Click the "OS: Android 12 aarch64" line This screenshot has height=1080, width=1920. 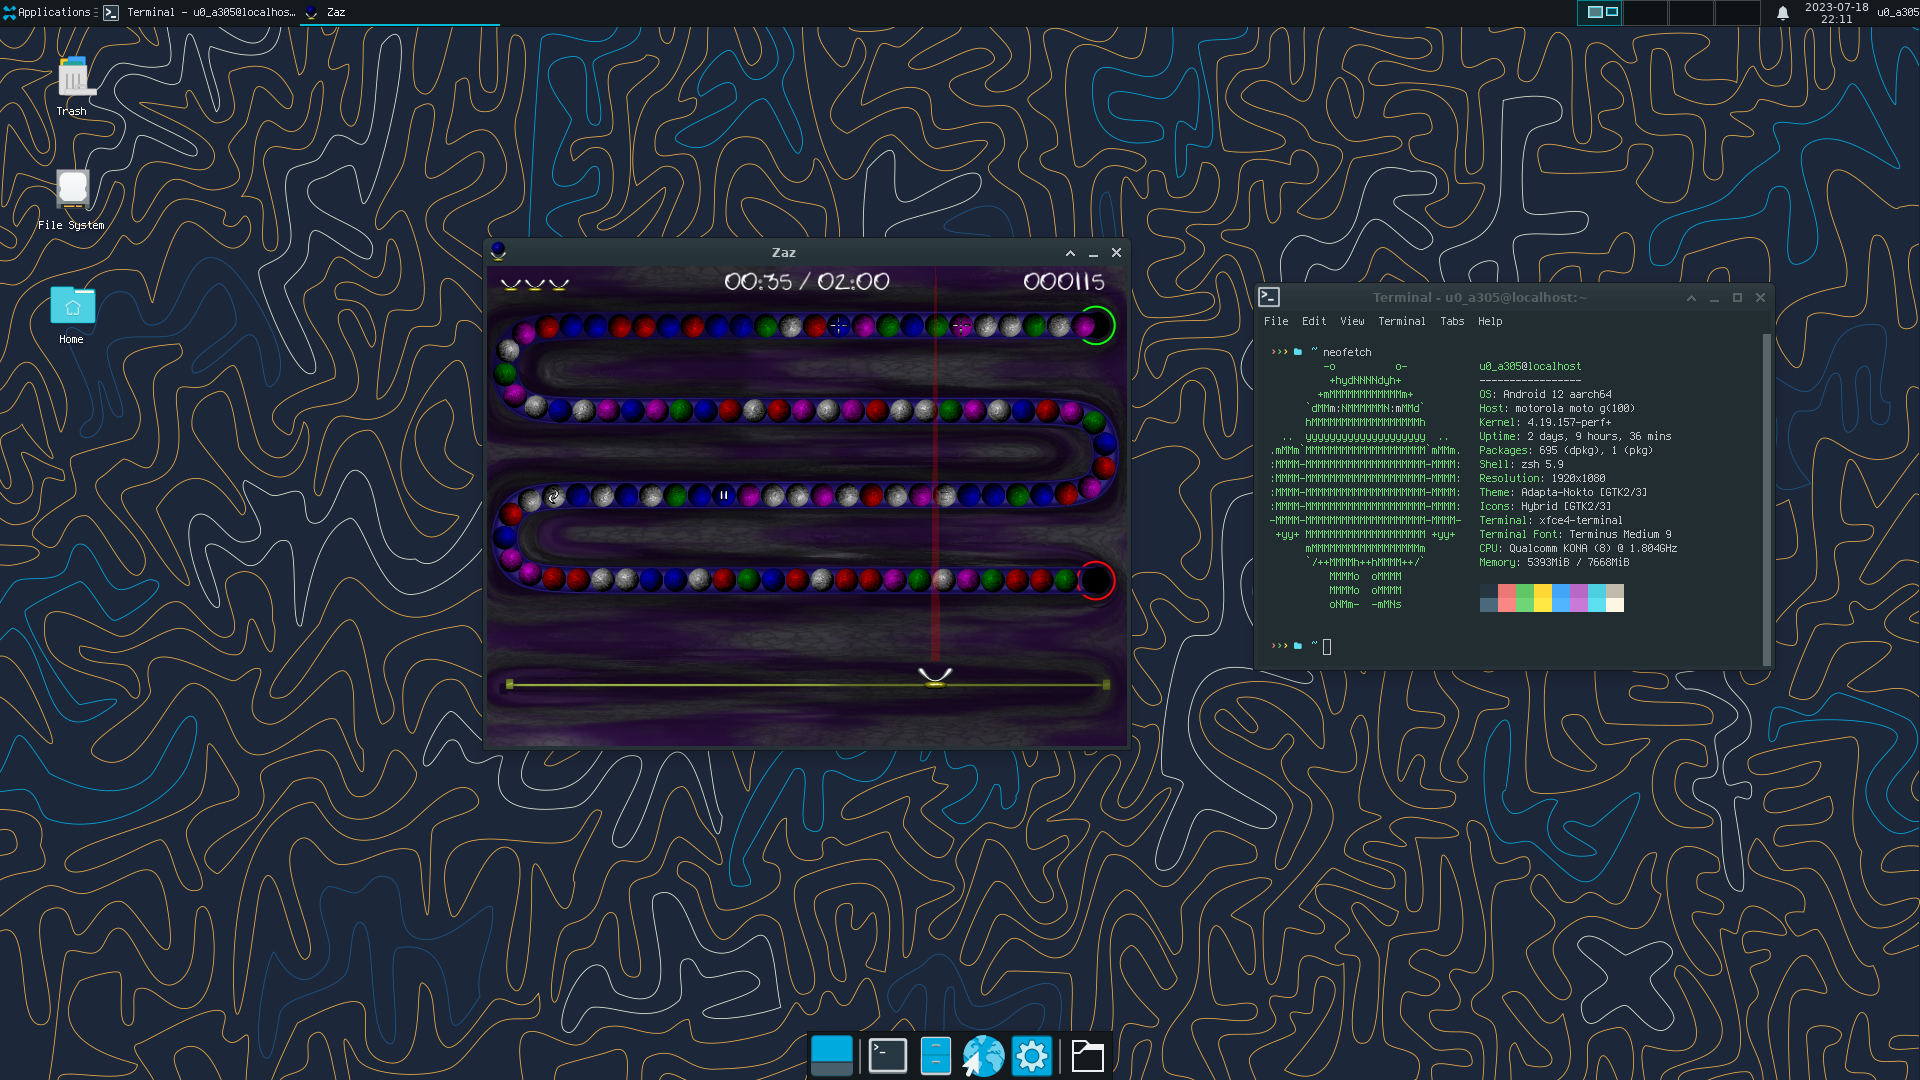click(x=1545, y=394)
